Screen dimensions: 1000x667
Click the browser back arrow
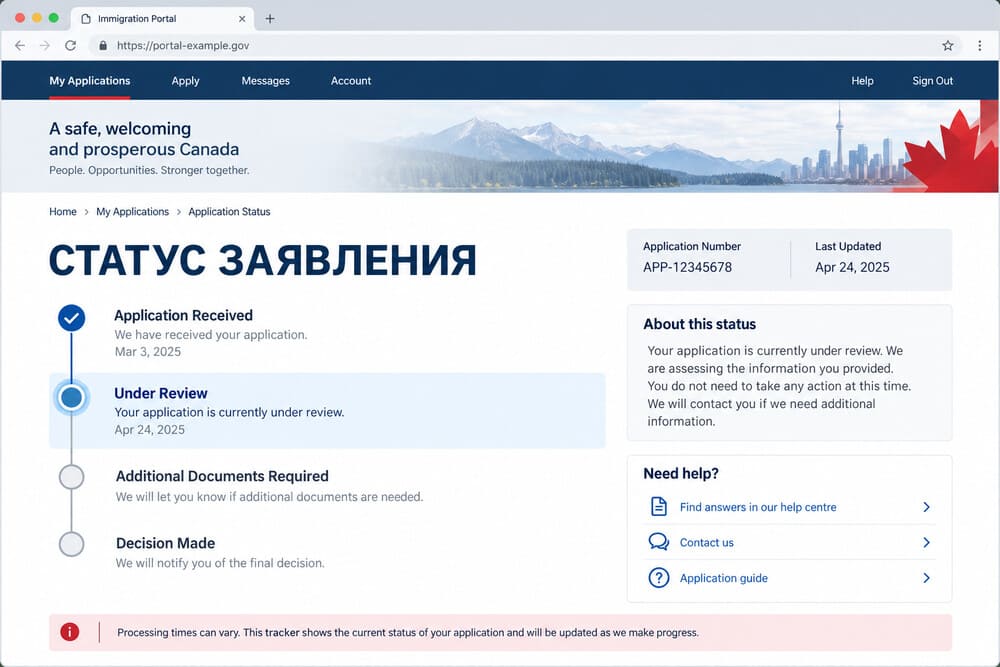tap(20, 45)
